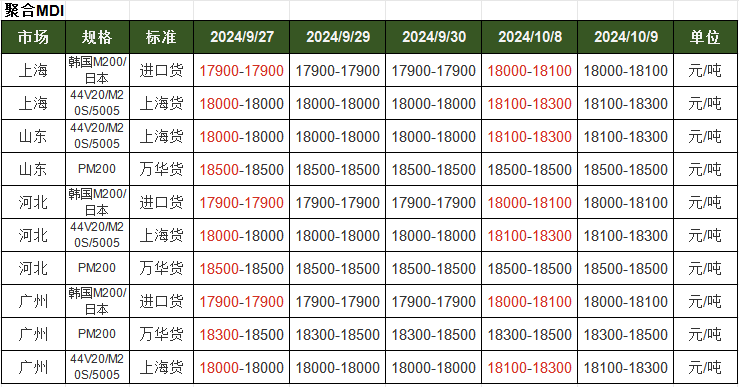Click 2024/9/29 price 18000-18000 in 山东 row
Image resolution: width=739 pixels, height=387 pixels.
tap(338, 137)
